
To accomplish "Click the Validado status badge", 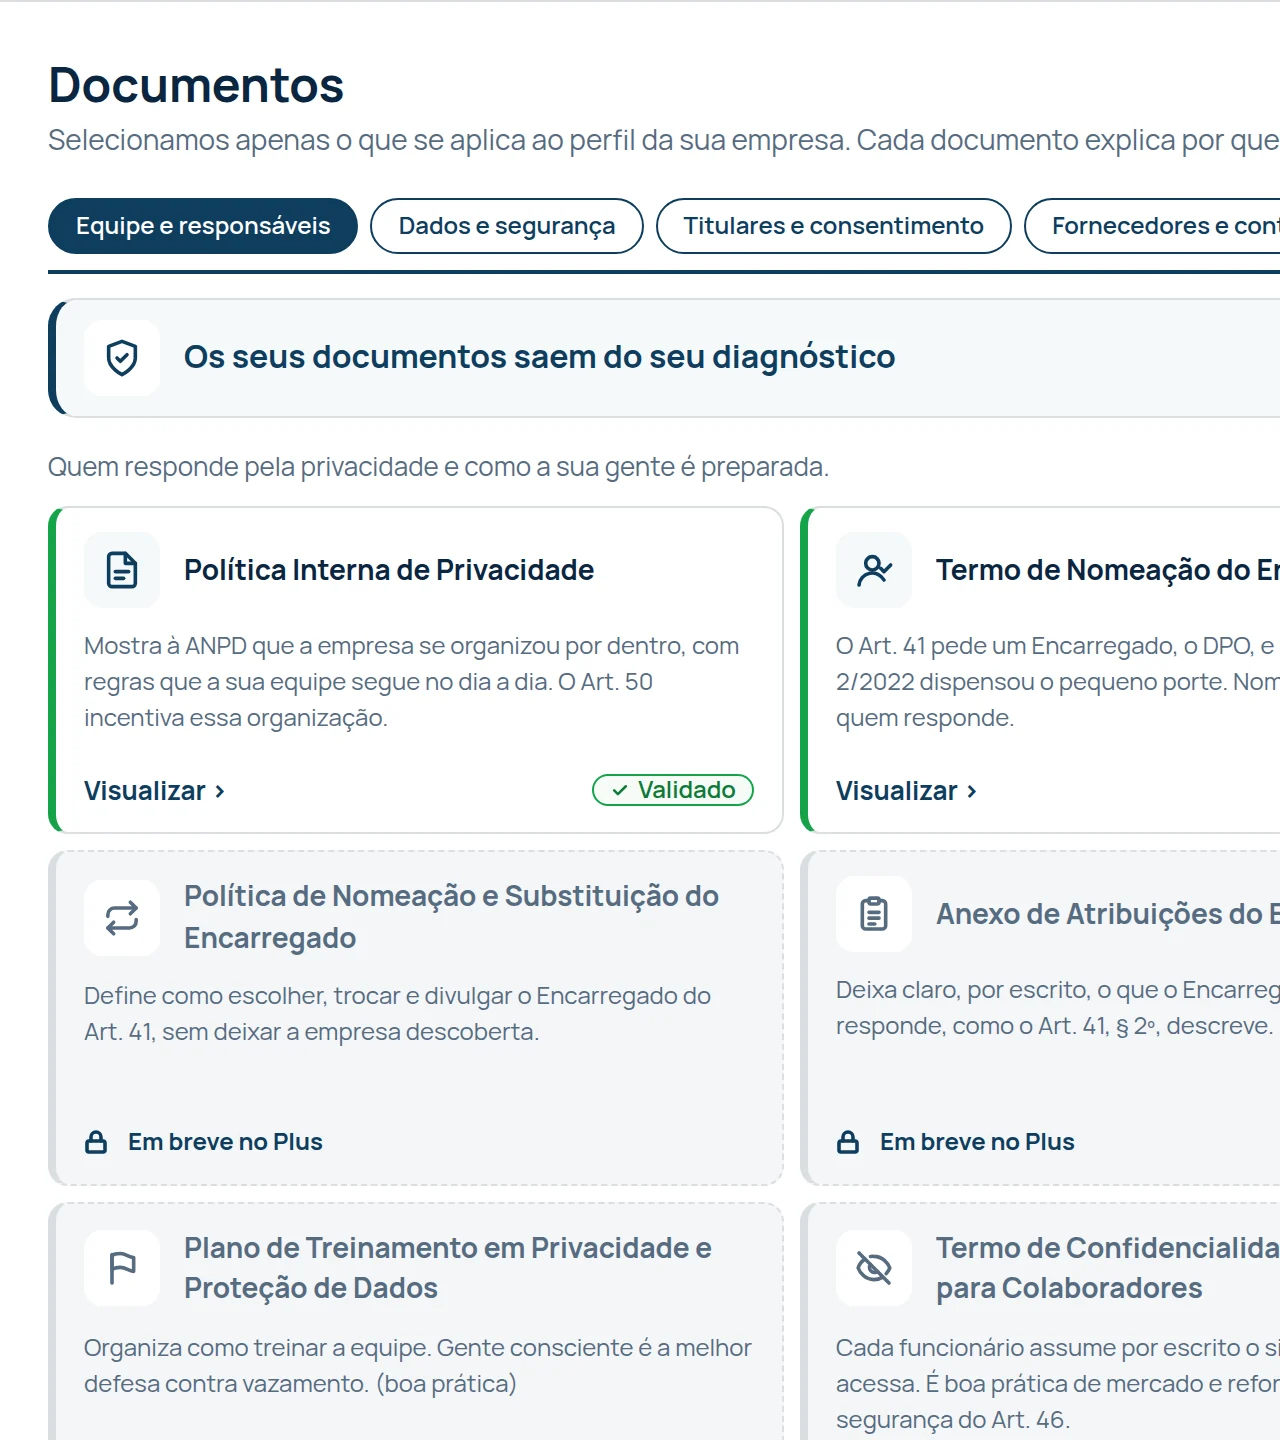I will coord(673,790).
